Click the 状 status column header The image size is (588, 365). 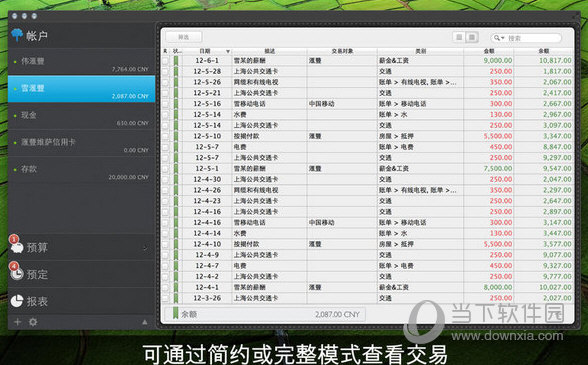pyautogui.click(x=177, y=51)
